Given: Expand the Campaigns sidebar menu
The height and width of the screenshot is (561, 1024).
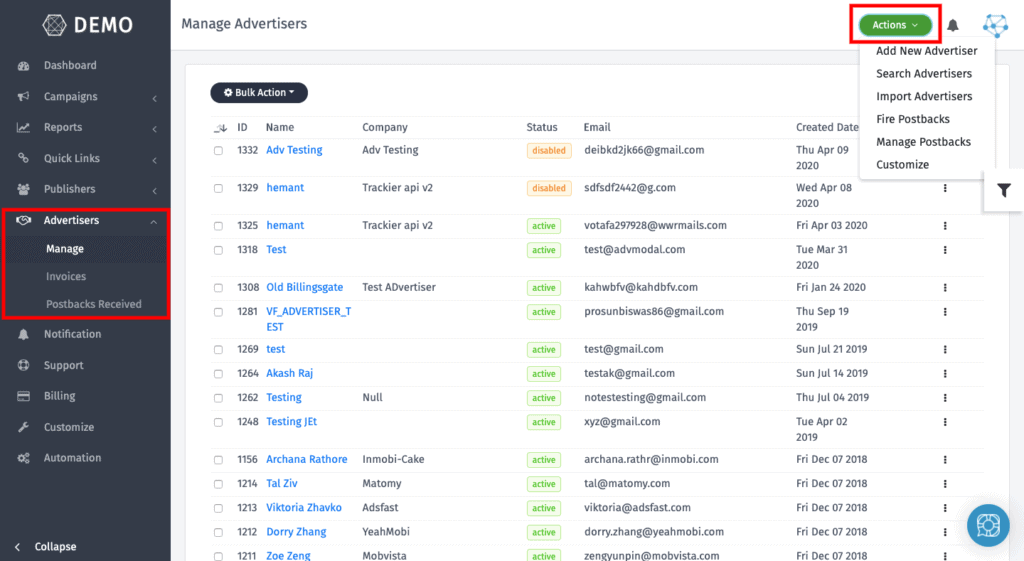Looking at the screenshot, I should tap(154, 99).
